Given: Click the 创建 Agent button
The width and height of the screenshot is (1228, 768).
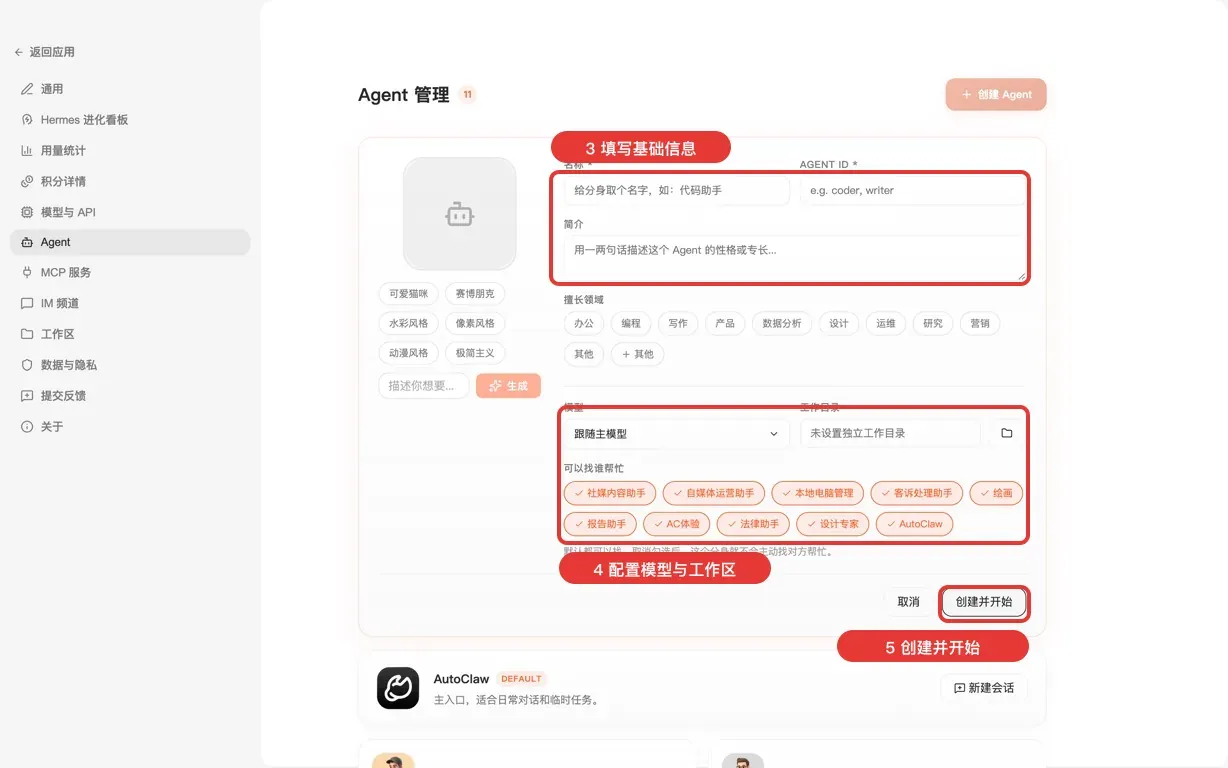Looking at the screenshot, I should [x=996, y=94].
